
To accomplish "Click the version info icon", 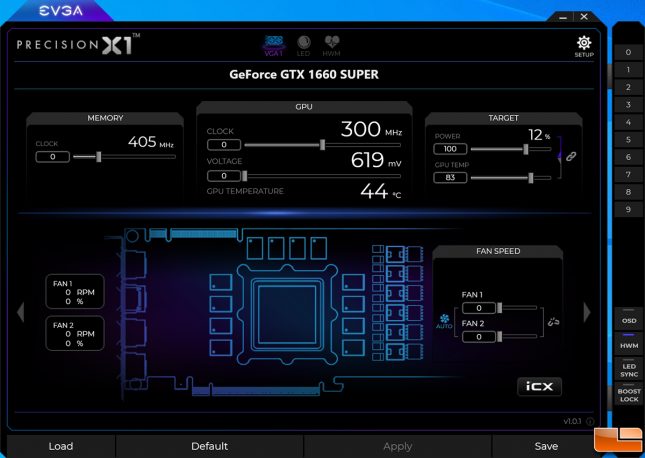I will [590, 421].
